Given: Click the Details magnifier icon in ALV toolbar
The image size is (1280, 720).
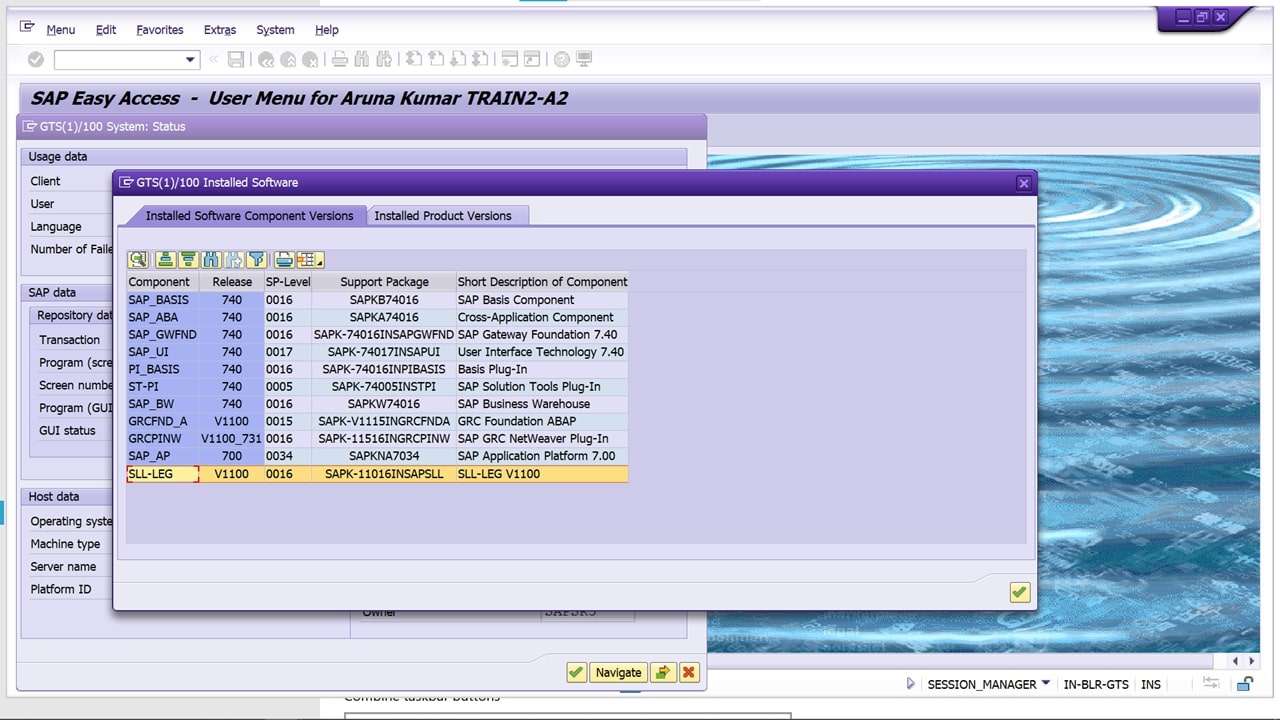Looking at the screenshot, I should pos(138,260).
